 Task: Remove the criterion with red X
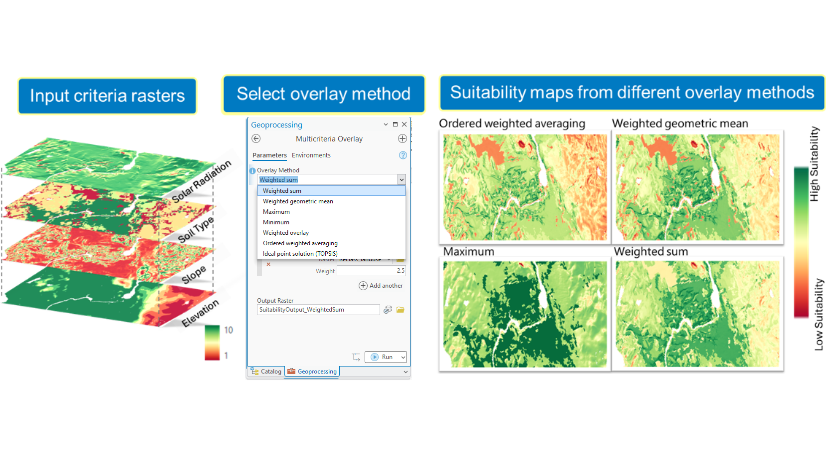pyautogui.click(x=268, y=264)
